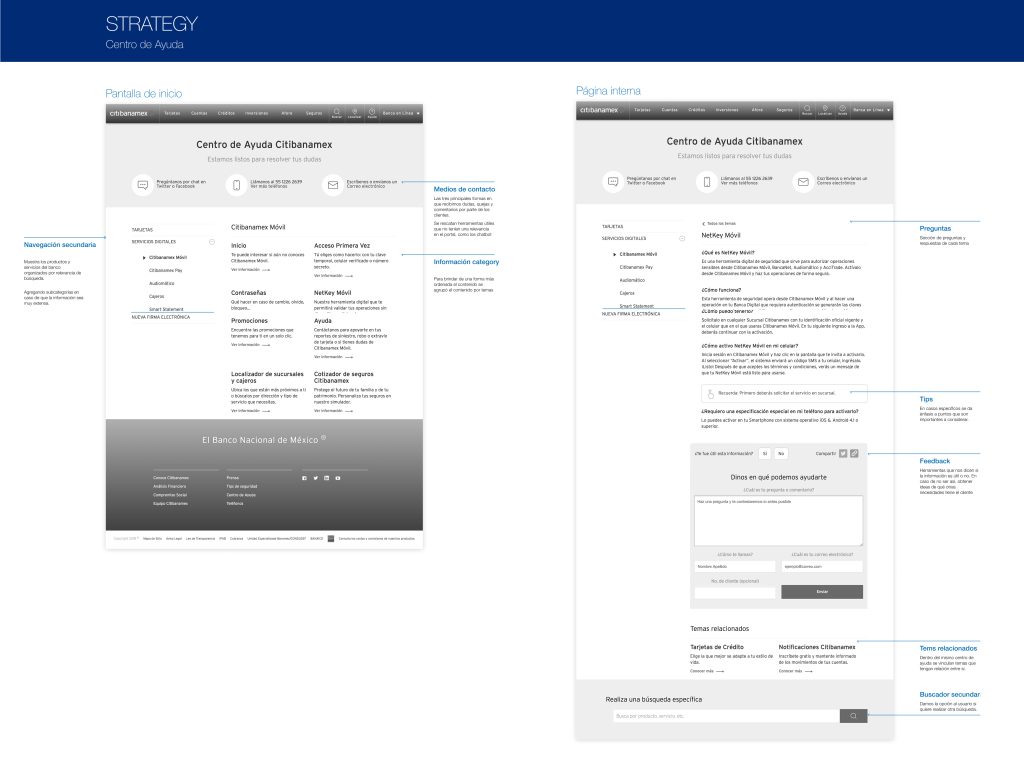Click the Twitter icon in the footer

click(x=315, y=478)
